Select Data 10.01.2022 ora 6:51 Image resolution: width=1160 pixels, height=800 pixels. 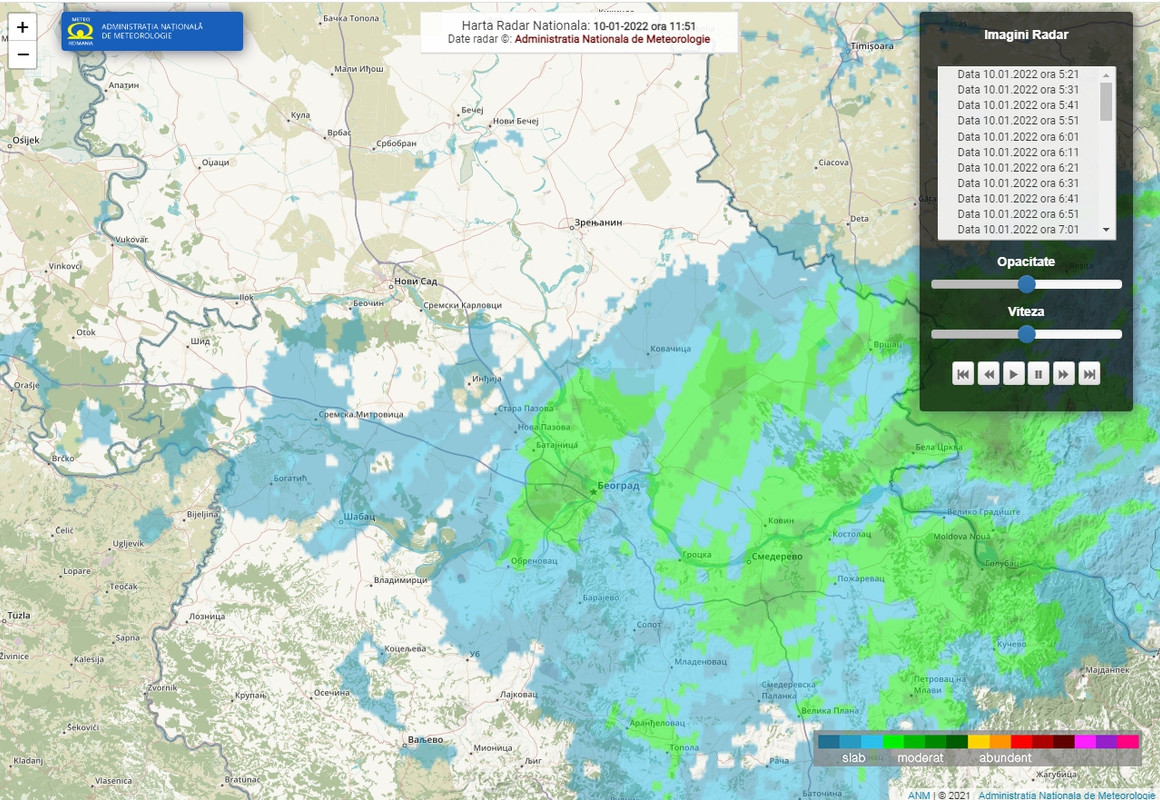(x=1018, y=214)
